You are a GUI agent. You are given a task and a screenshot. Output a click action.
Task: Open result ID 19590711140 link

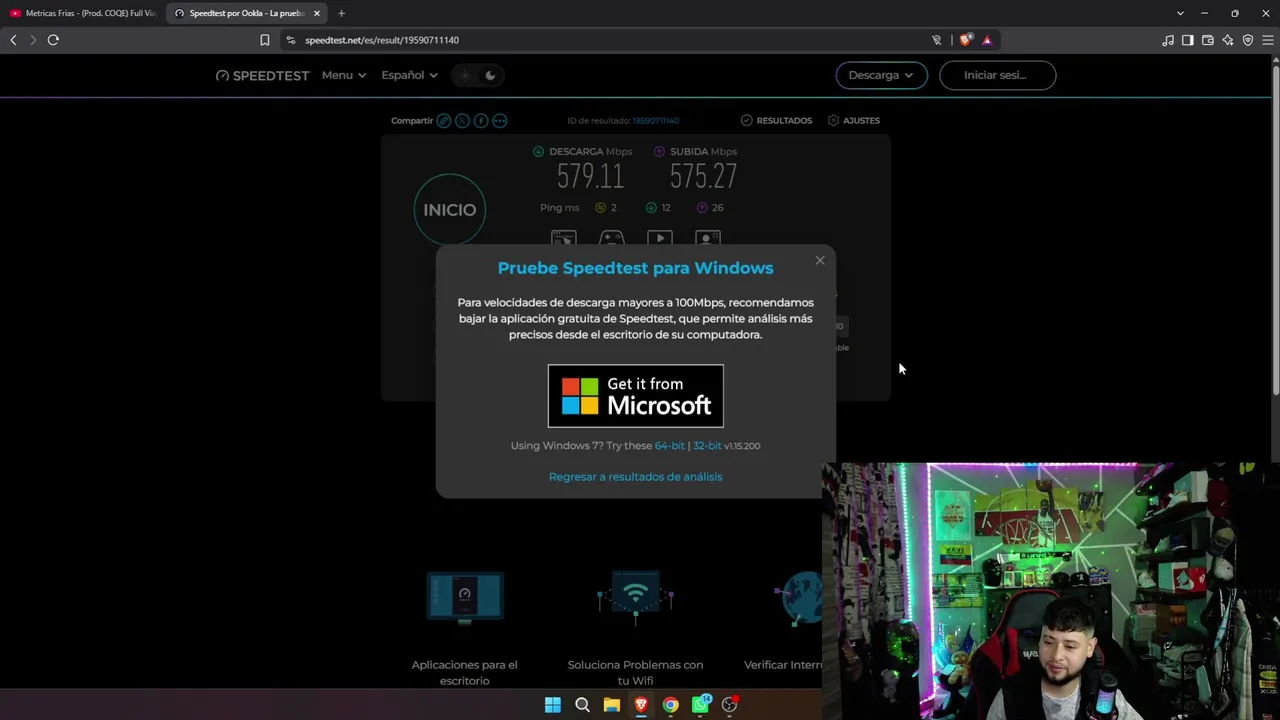[655, 121]
